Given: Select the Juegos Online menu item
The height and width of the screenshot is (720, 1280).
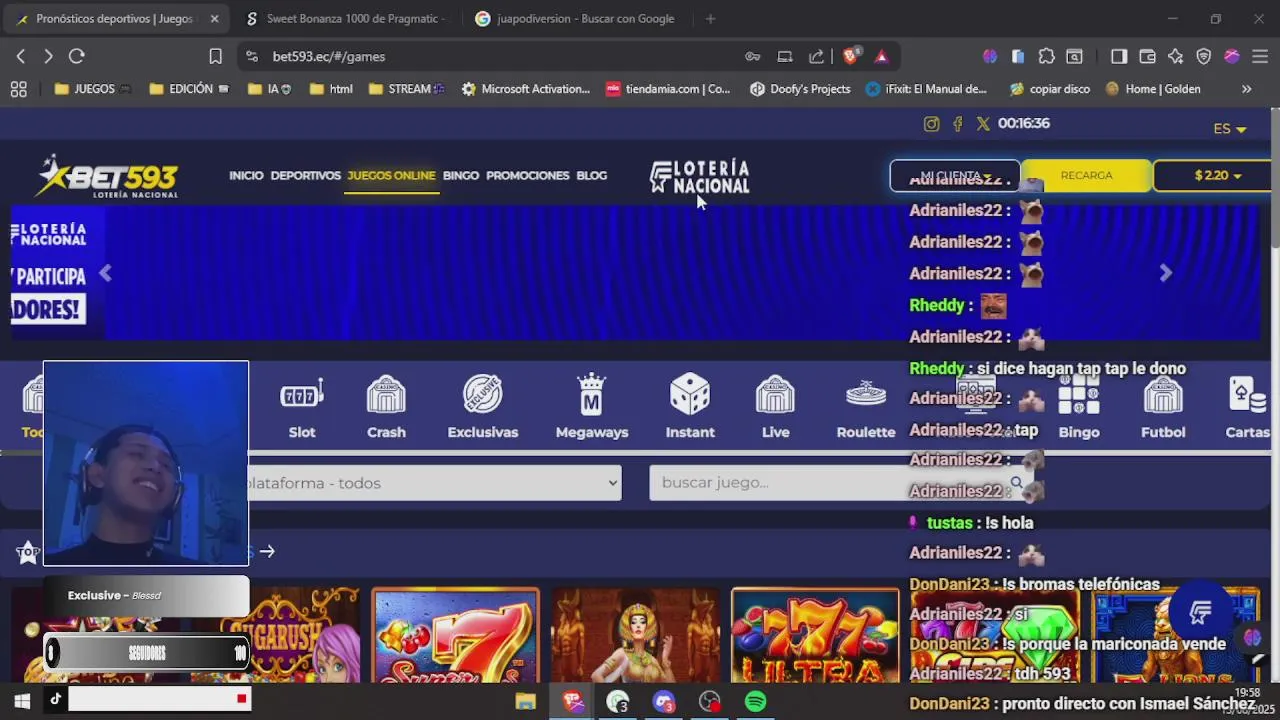Looking at the screenshot, I should [x=391, y=176].
